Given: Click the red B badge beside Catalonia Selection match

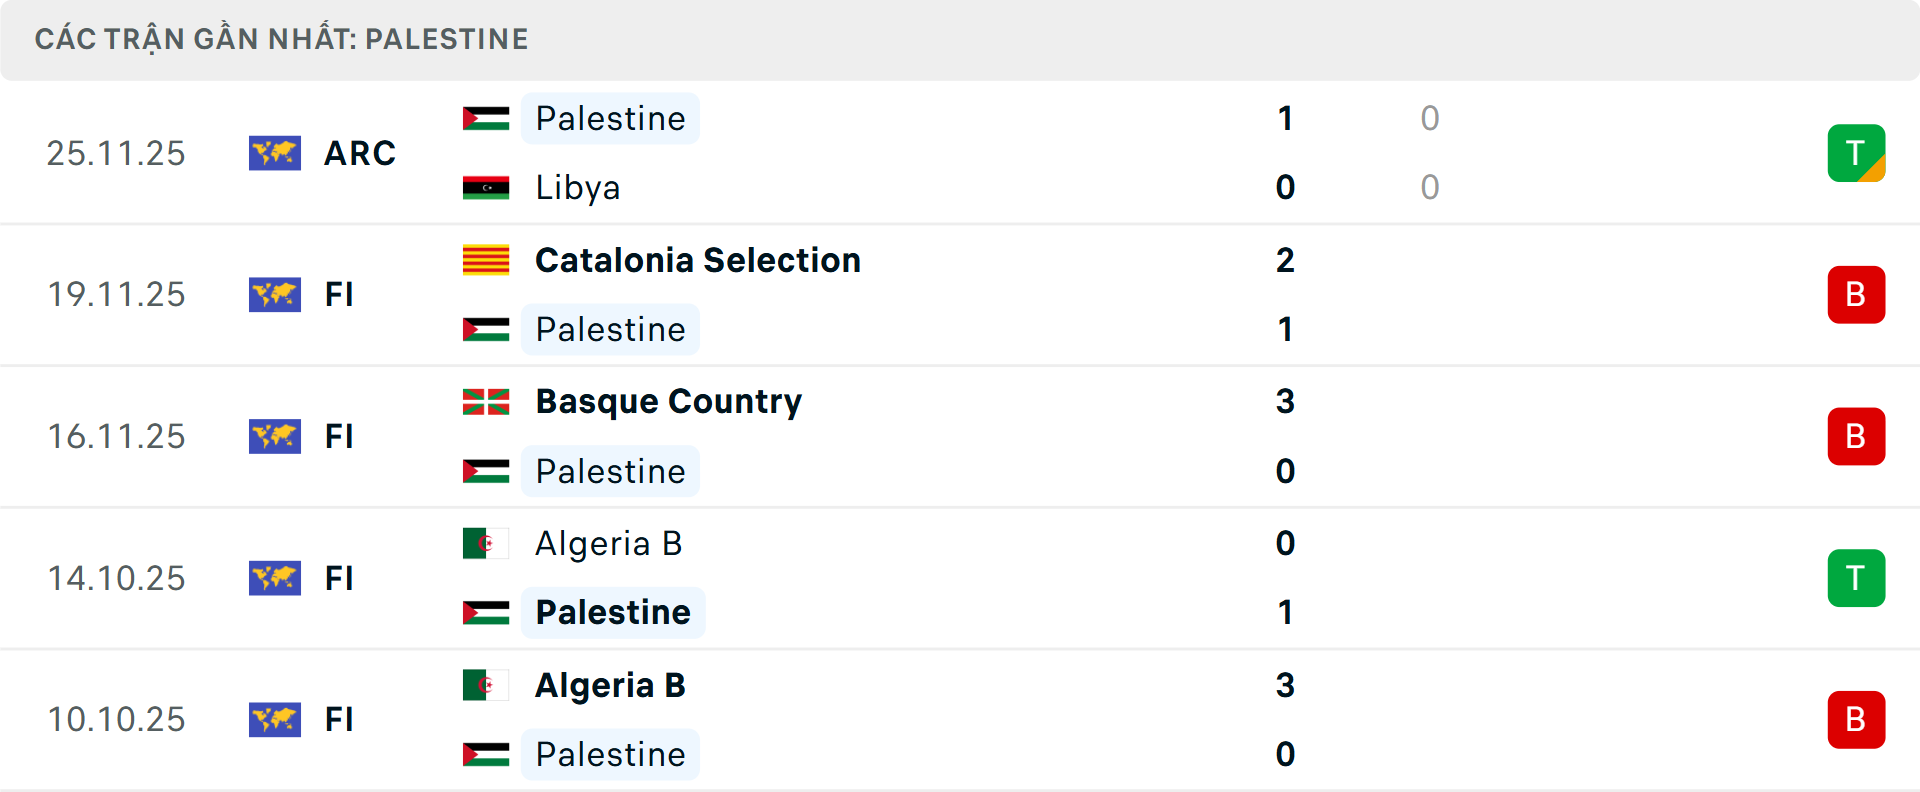Looking at the screenshot, I should point(1856,294).
